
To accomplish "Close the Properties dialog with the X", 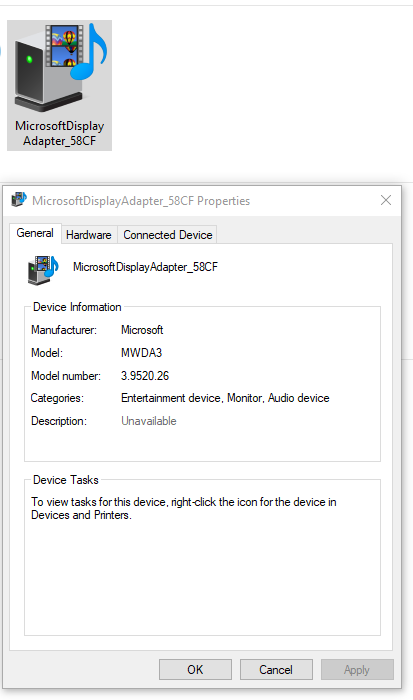I will [x=386, y=200].
